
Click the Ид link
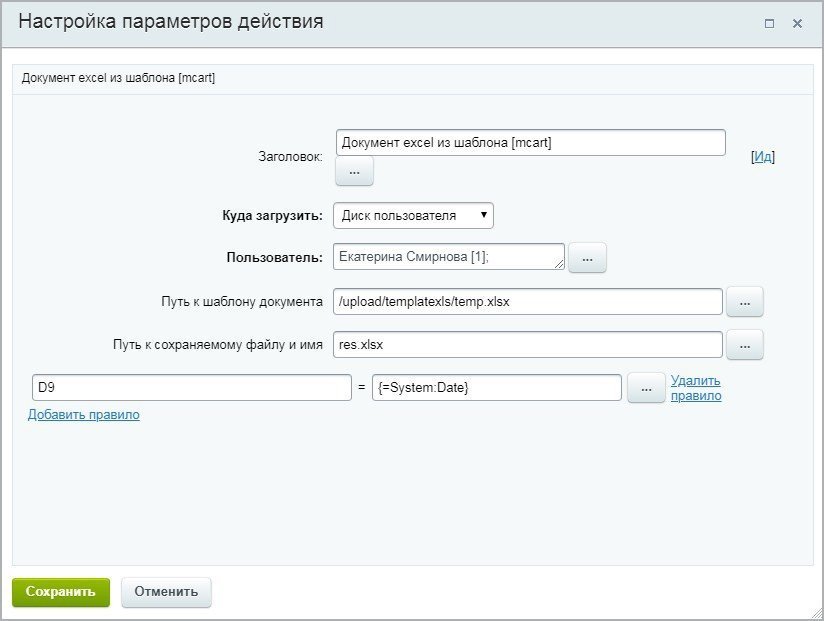coord(763,156)
